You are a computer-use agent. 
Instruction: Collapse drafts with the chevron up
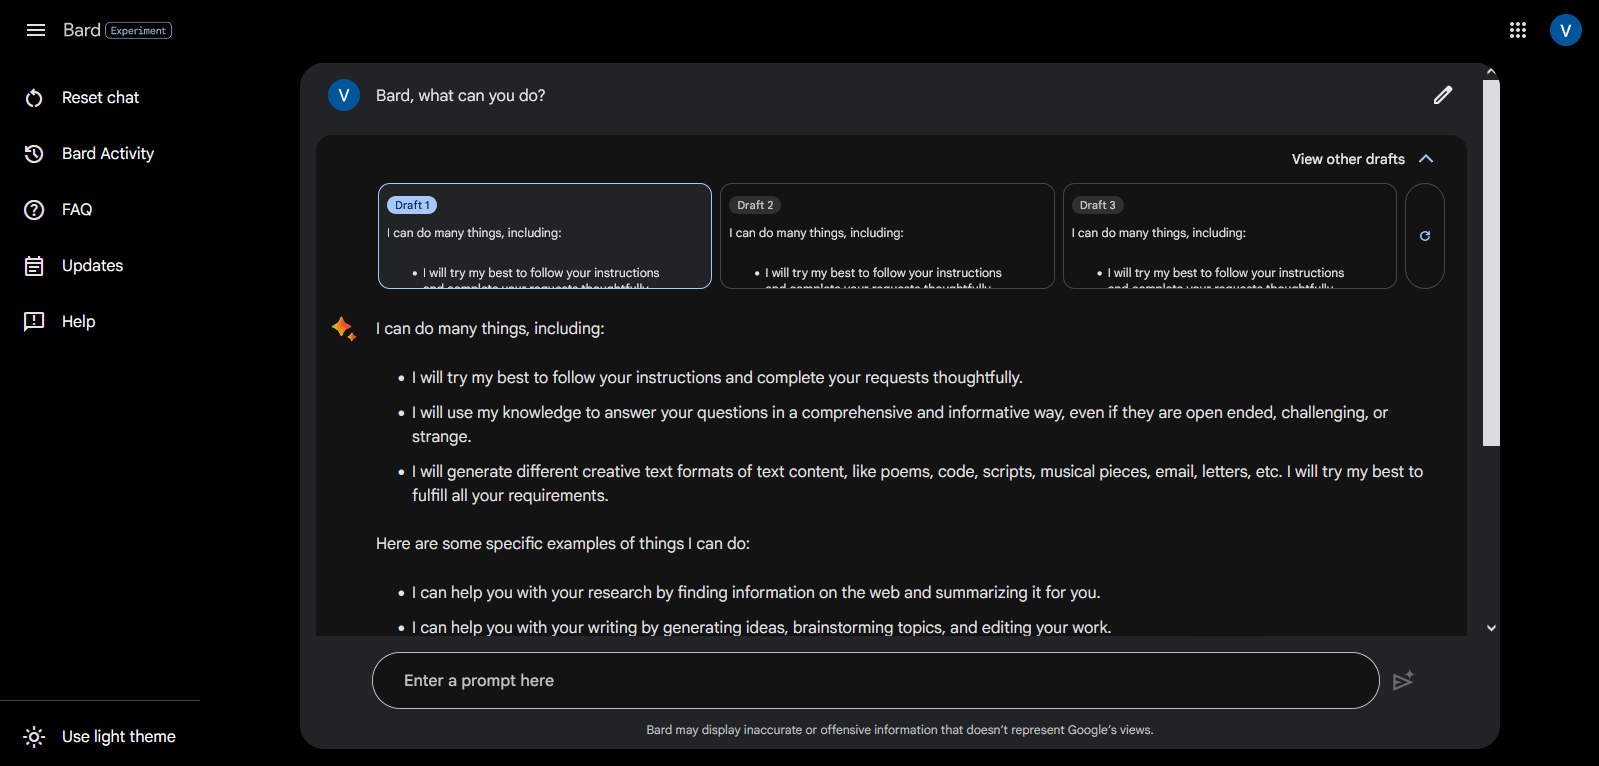pyautogui.click(x=1426, y=159)
